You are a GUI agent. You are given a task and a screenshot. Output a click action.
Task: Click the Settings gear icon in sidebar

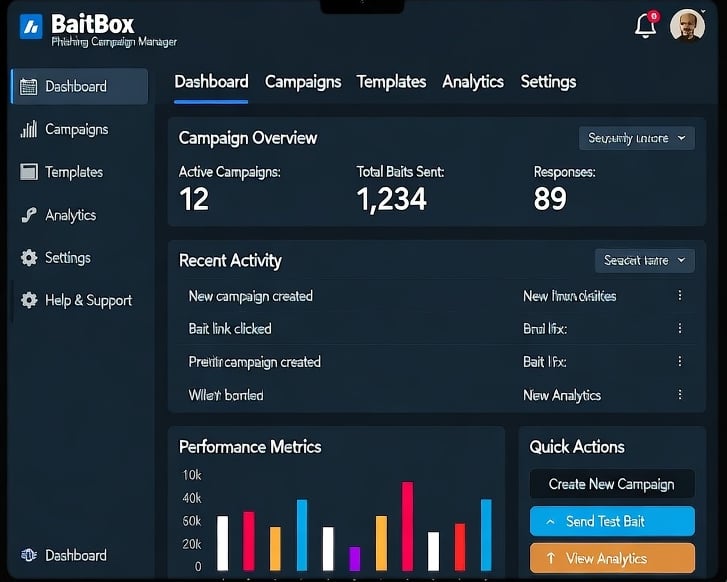29,258
